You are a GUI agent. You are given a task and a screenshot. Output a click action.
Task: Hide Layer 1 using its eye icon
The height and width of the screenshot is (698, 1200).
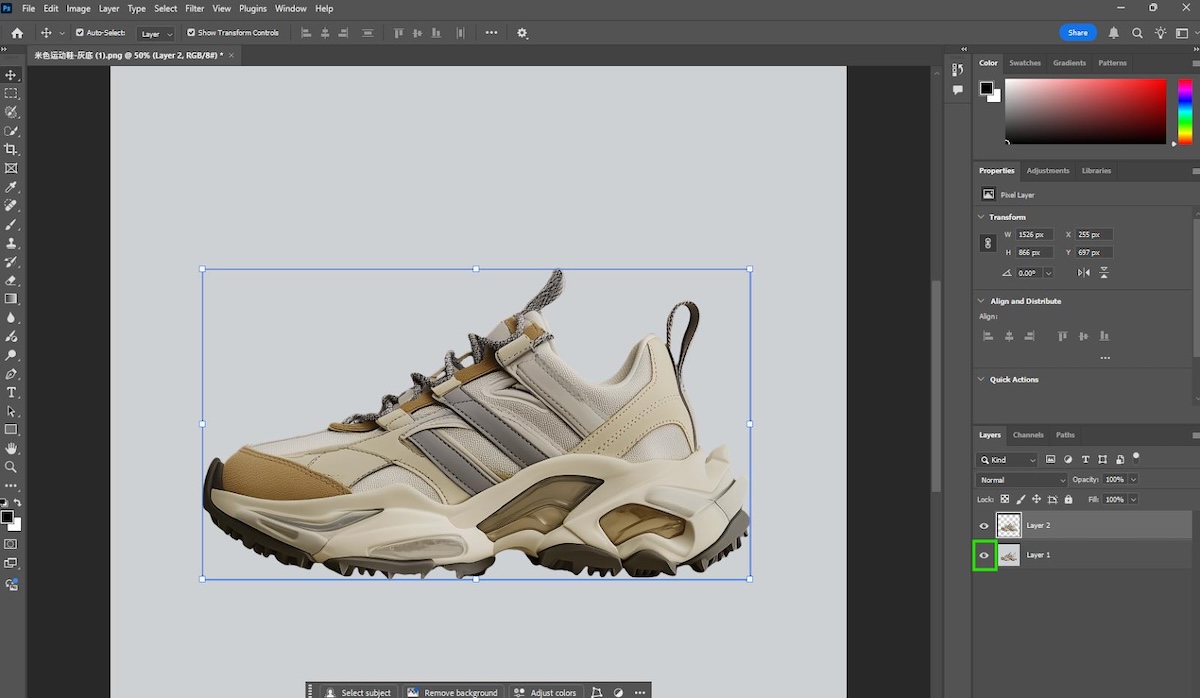[x=984, y=555]
